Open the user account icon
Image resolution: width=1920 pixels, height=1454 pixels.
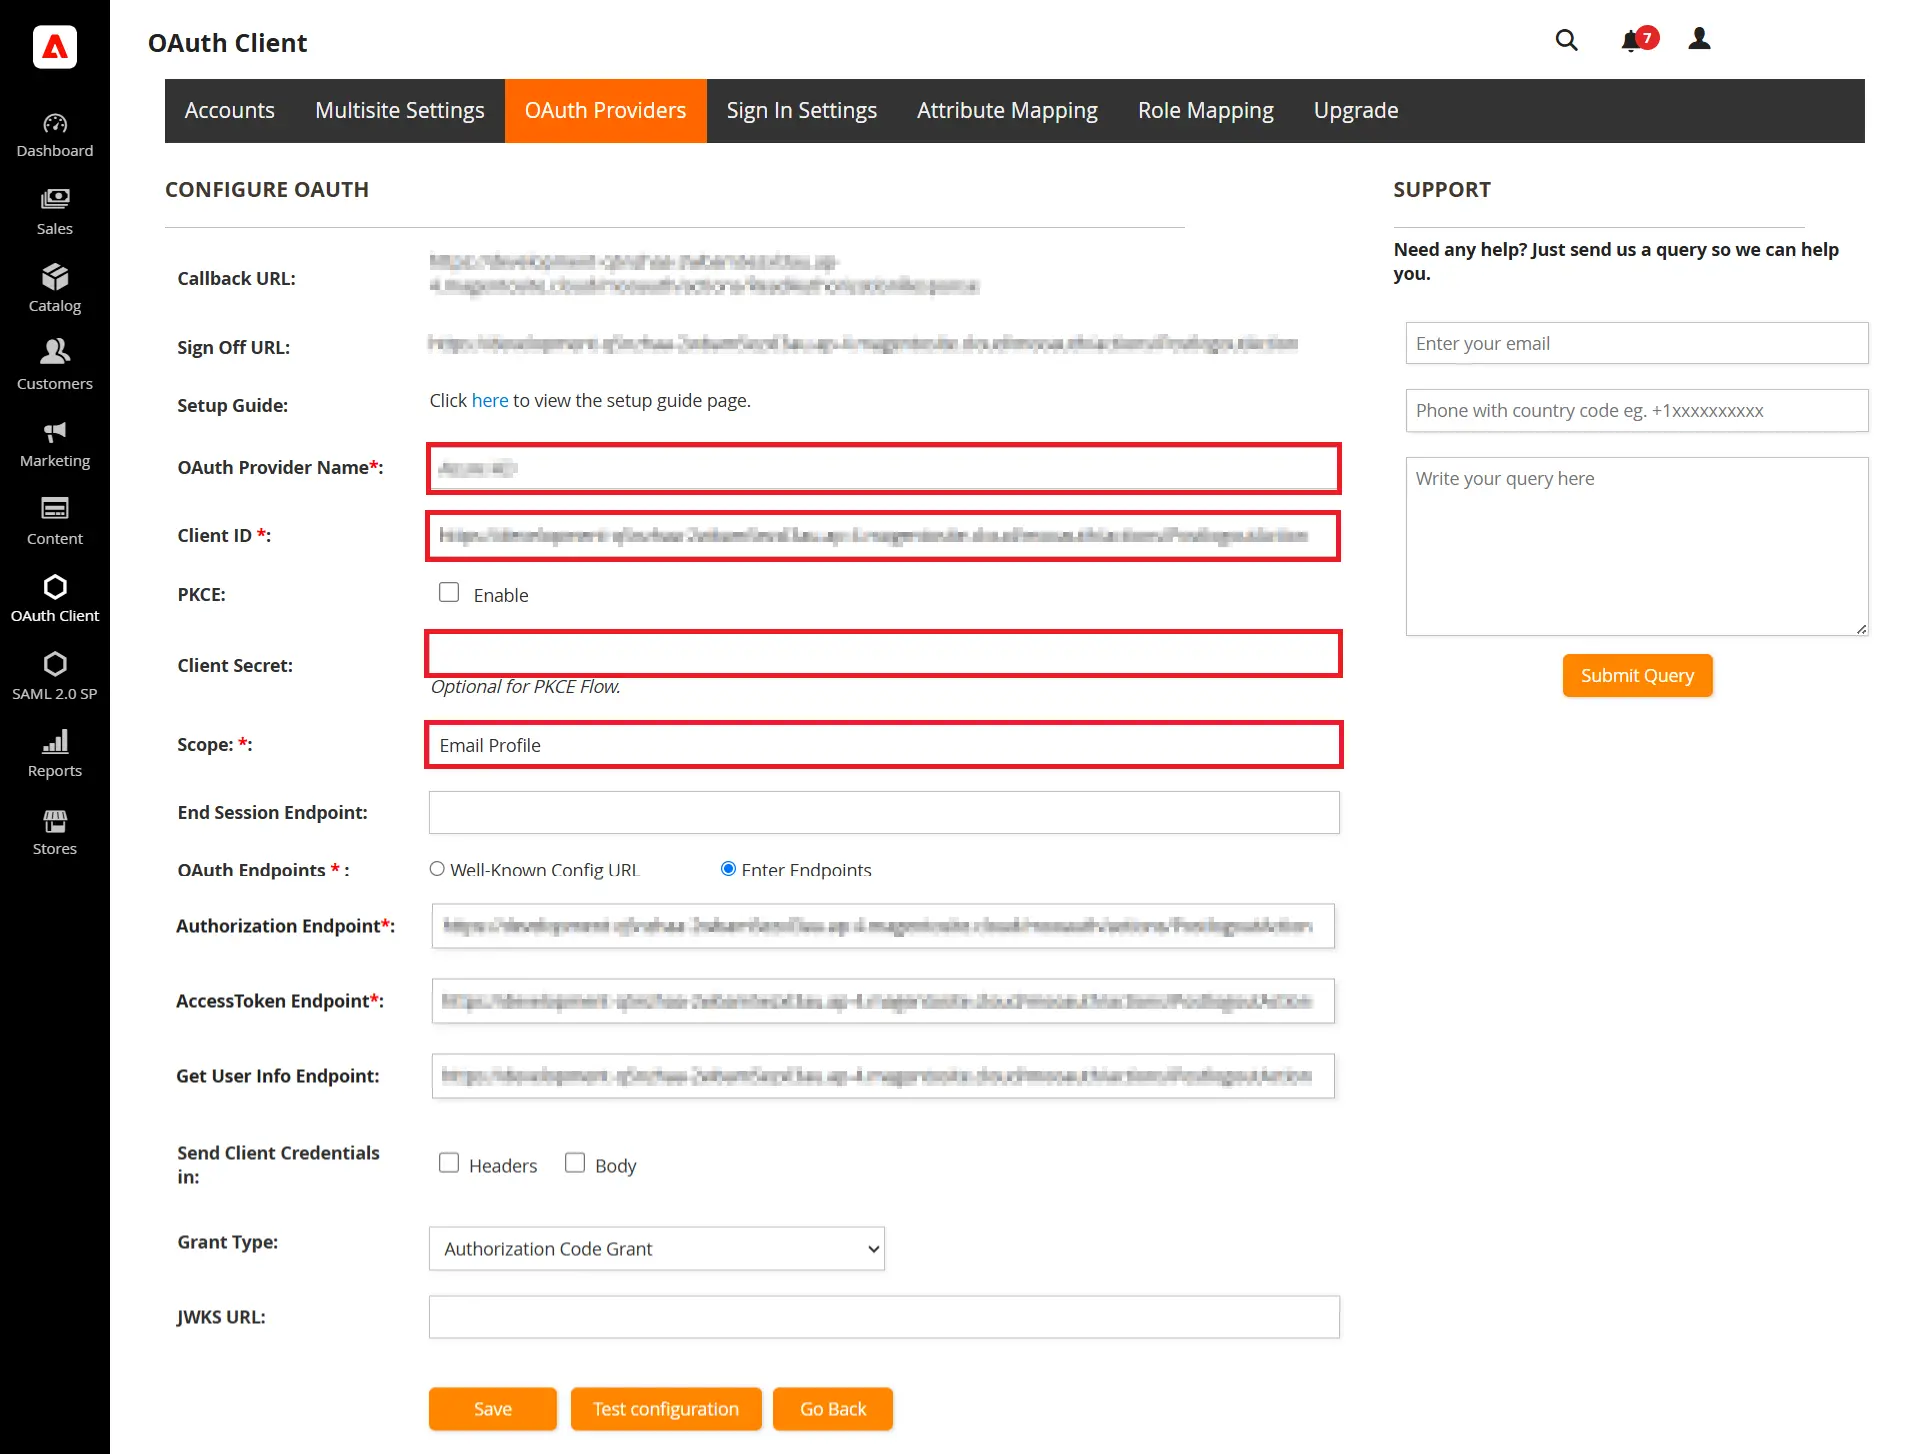[x=1699, y=39]
